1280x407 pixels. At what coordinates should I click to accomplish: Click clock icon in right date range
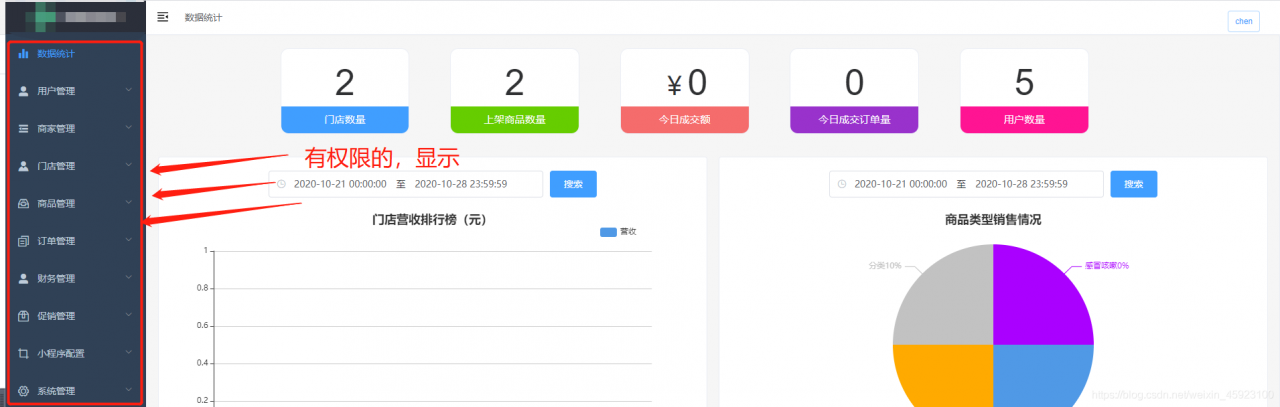coord(842,184)
